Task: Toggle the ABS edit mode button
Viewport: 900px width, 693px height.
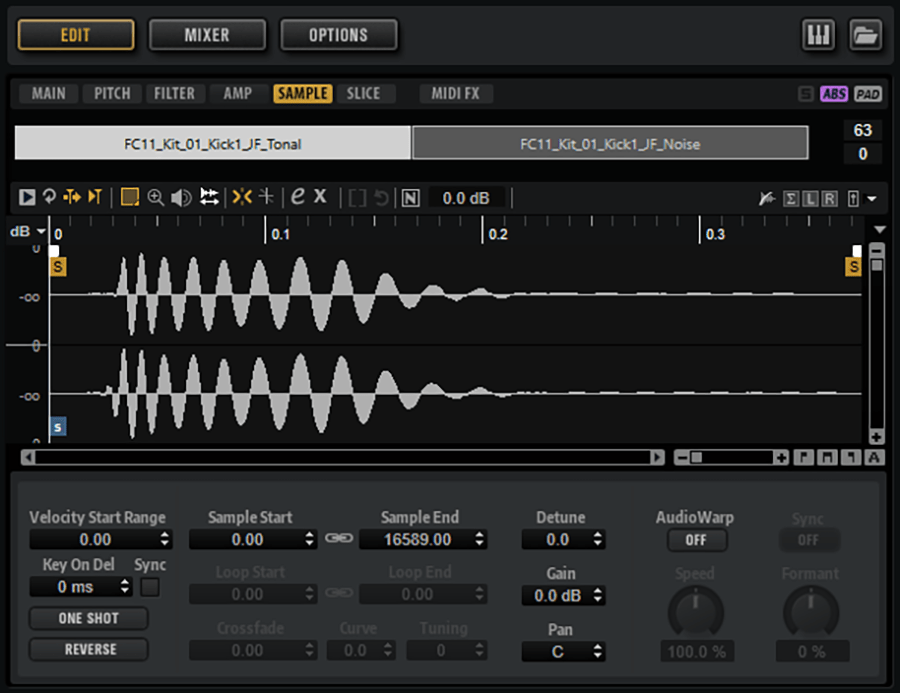Action: tap(834, 94)
